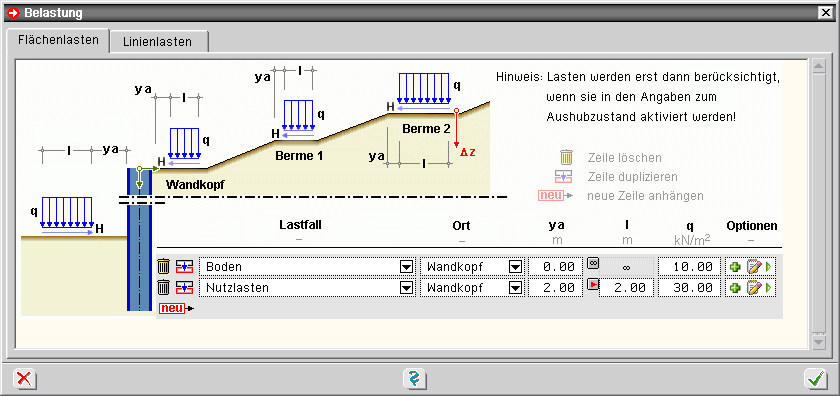Toggle red length button in Nutzlasten row
The width and height of the screenshot is (840, 396).
pyautogui.click(x=593, y=285)
